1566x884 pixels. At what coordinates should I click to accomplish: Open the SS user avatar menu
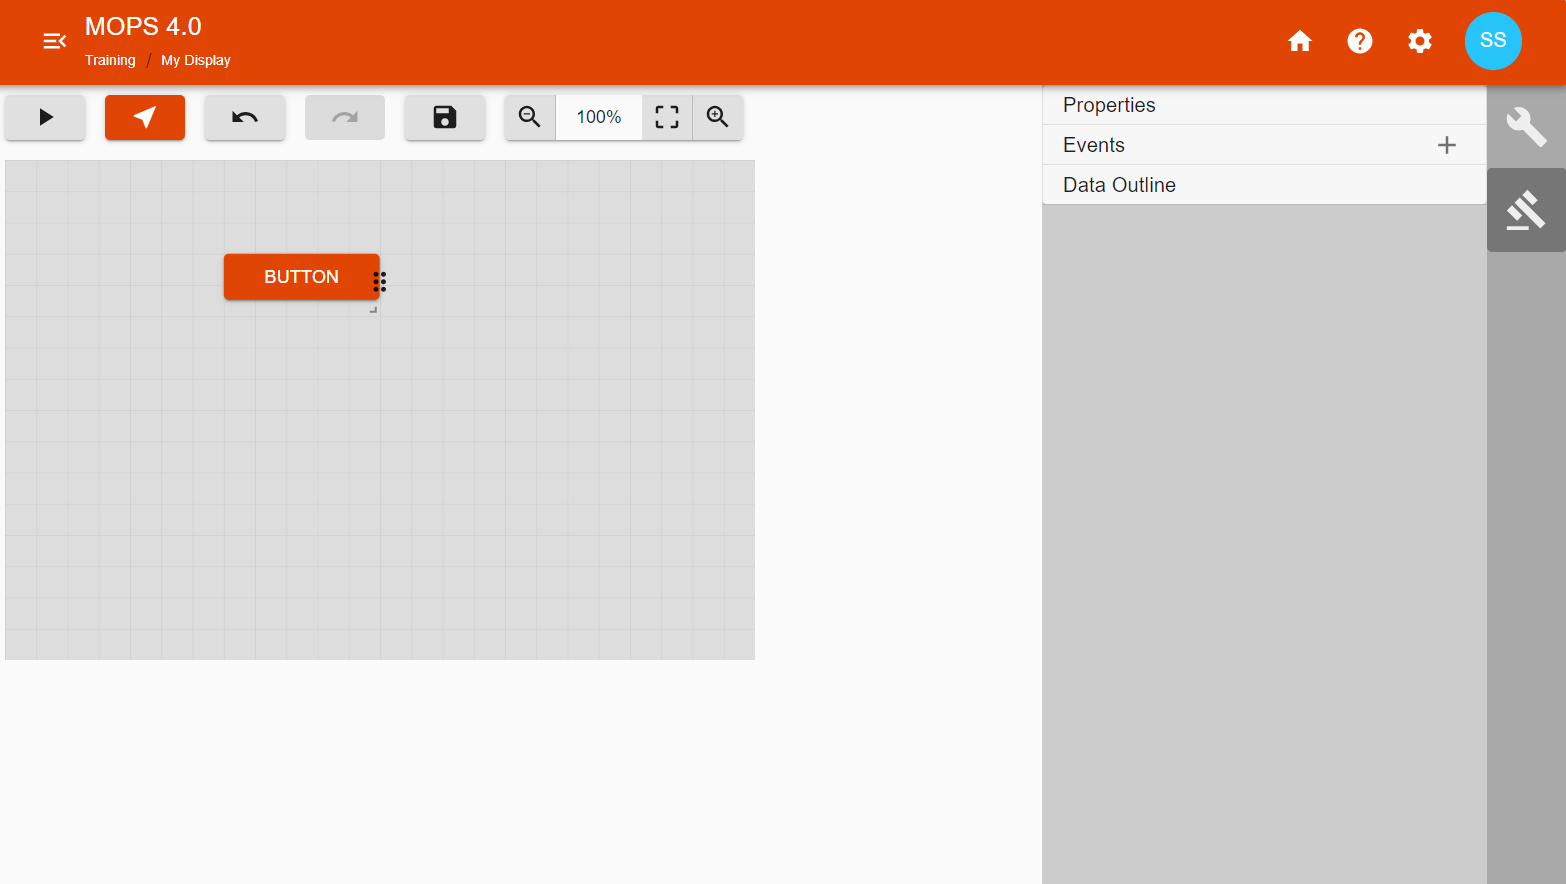1493,41
